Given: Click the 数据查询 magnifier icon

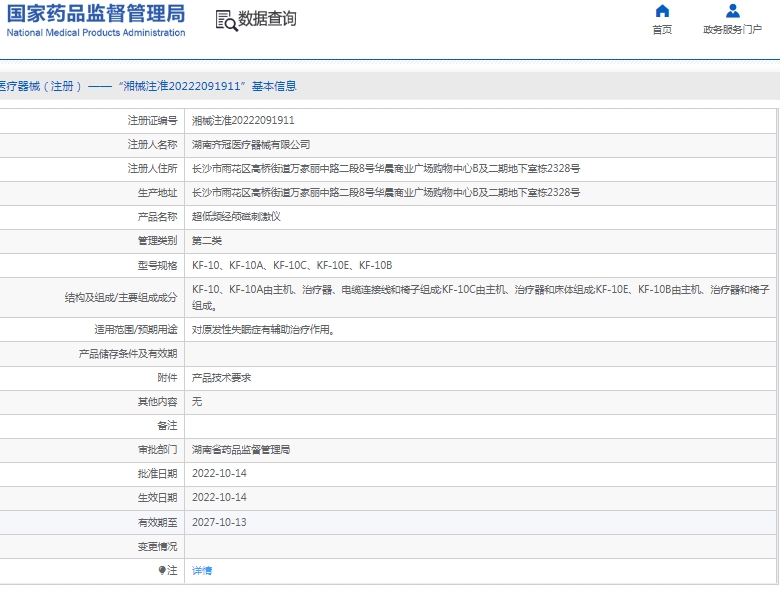Looking at the screenshot, I should [x=226, y=21].
